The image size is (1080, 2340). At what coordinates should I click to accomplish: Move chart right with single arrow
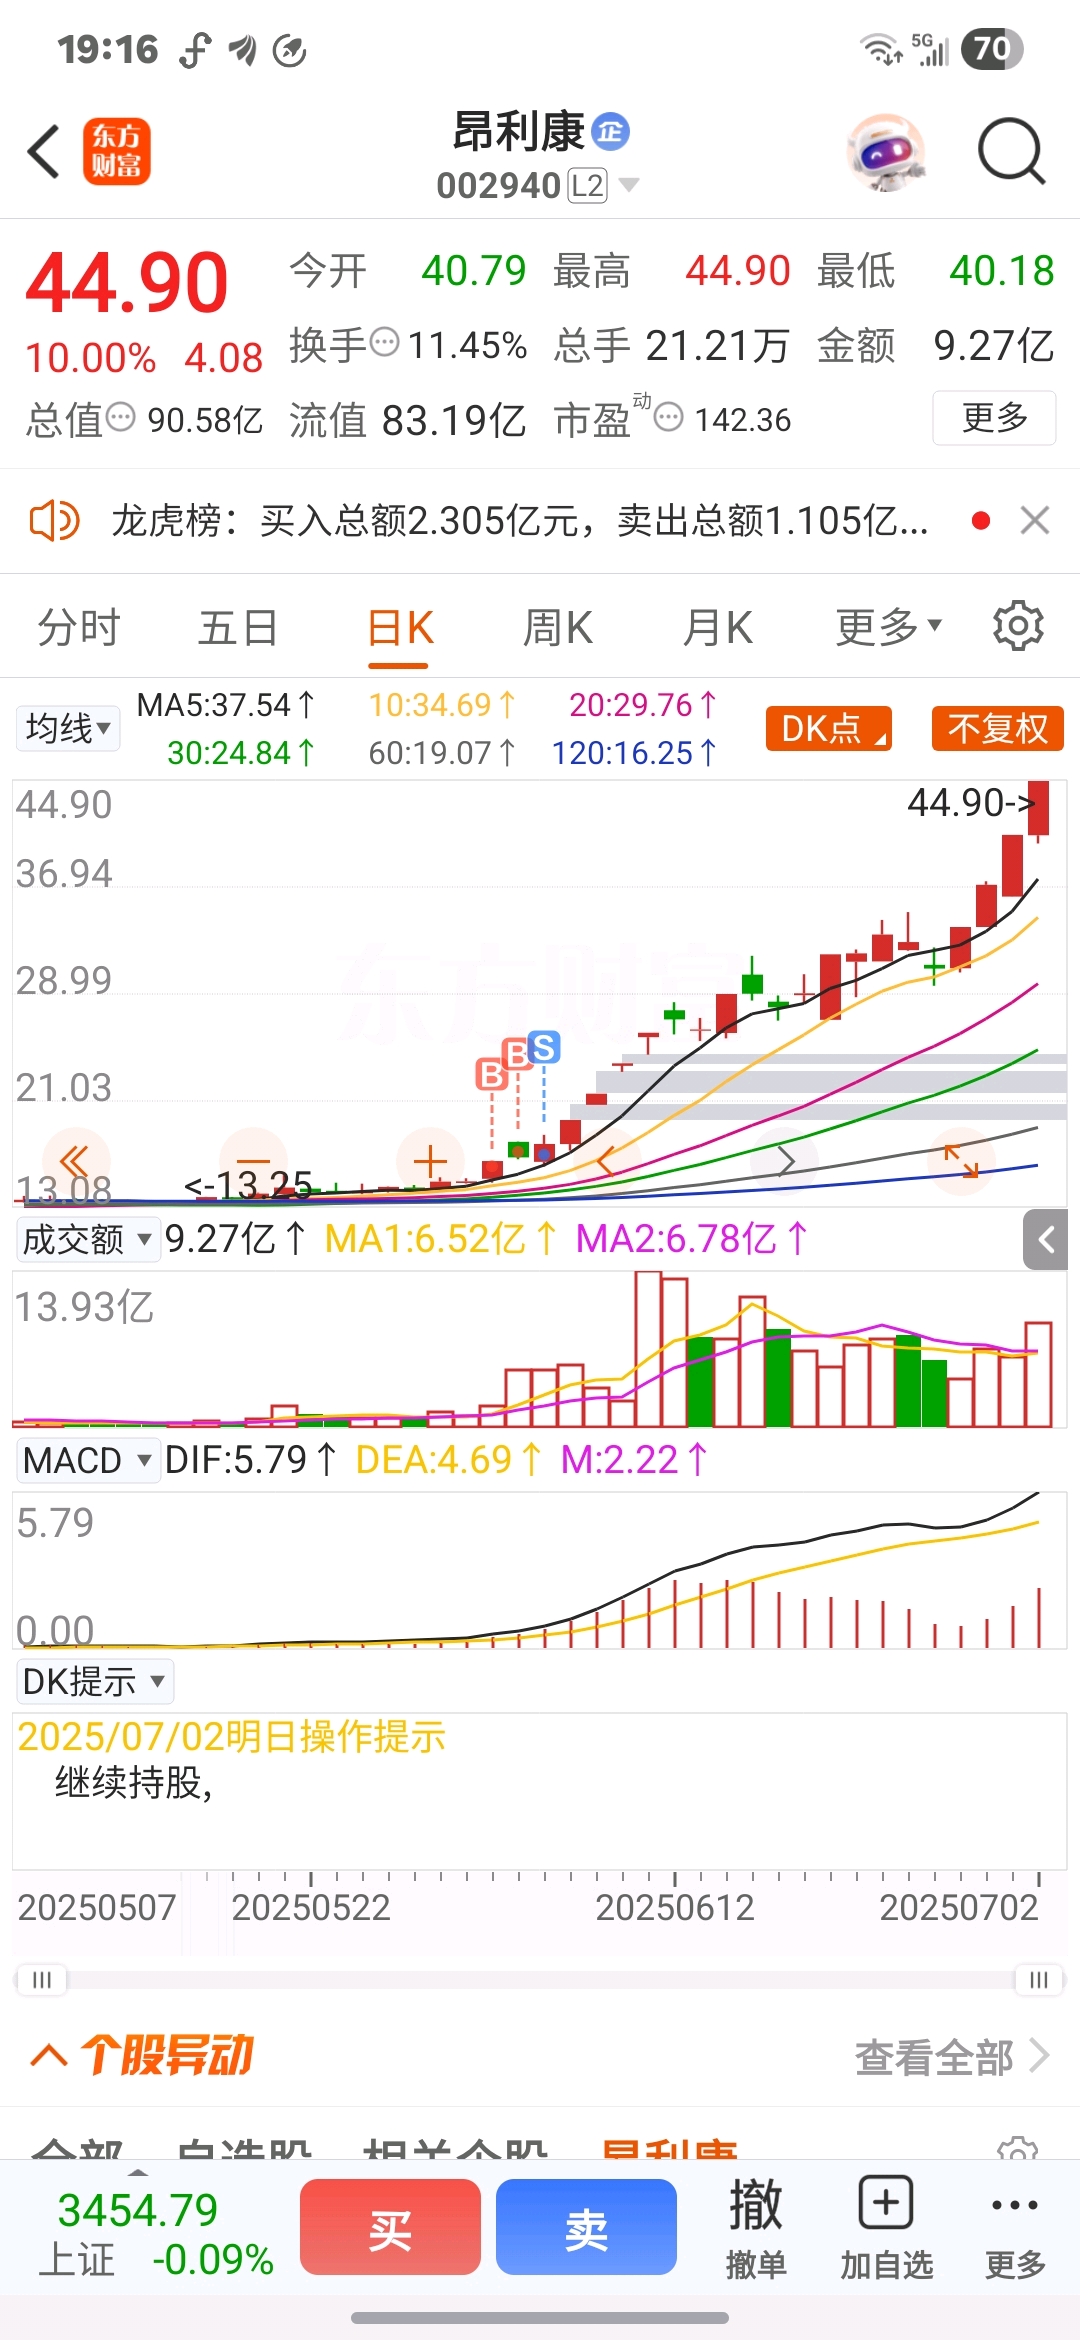pos(785,1161)
